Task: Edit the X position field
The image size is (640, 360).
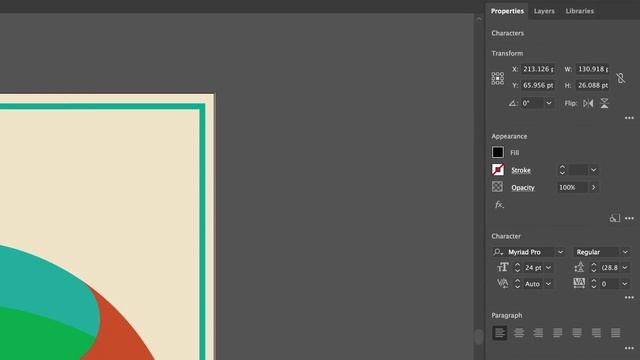Action: (538, 69)
